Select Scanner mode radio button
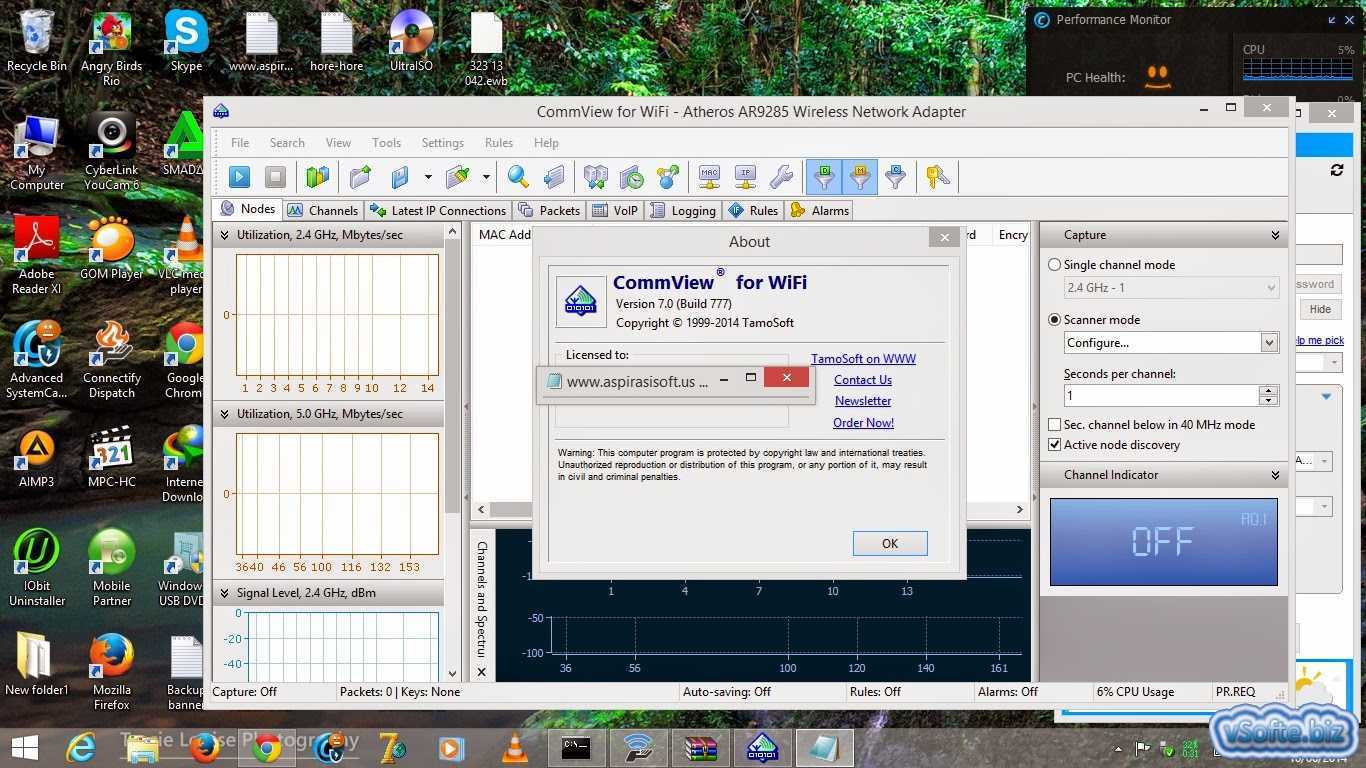 1054,320
